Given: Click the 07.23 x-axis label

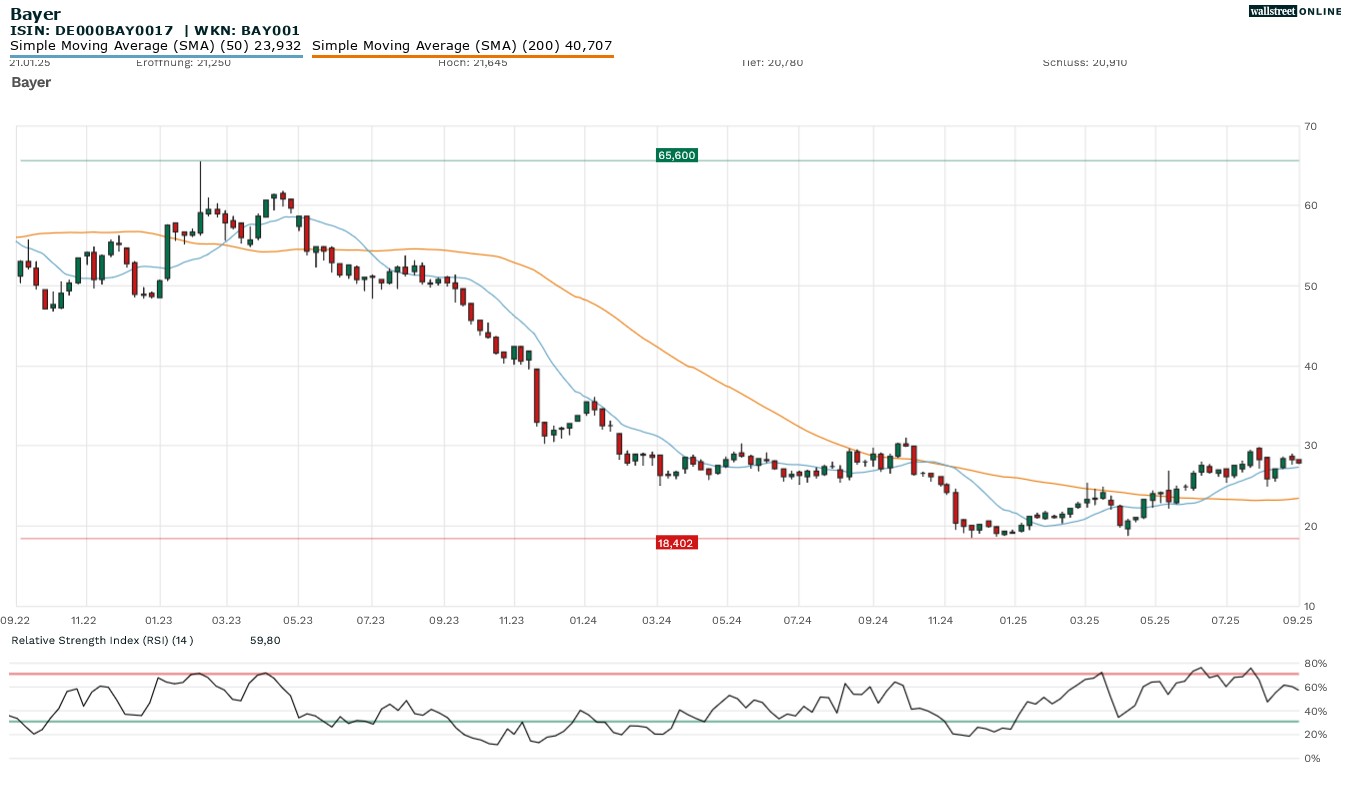Looking at the screenshot, I should (370, 620).
